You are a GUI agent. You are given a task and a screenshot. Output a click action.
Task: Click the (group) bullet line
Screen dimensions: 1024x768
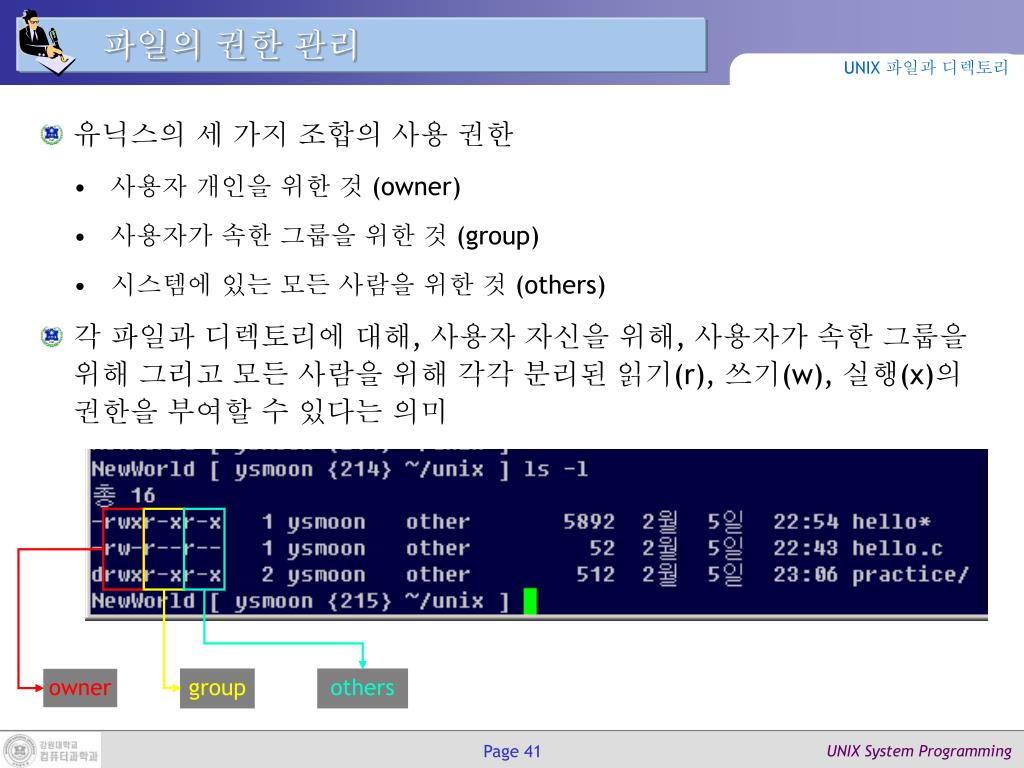click(x=325, y=236)
